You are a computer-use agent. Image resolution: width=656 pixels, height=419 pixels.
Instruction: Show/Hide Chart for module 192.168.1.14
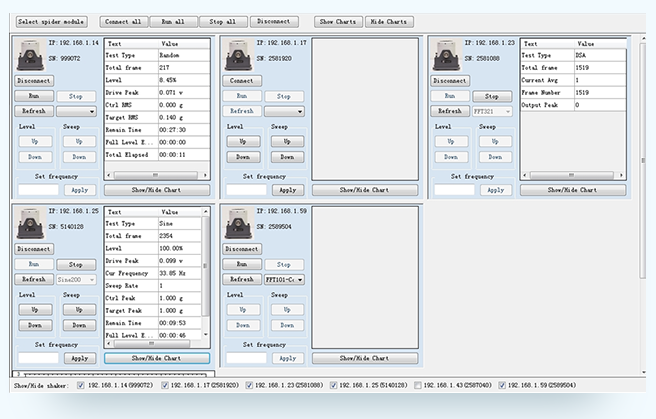[x=157, y=190]
